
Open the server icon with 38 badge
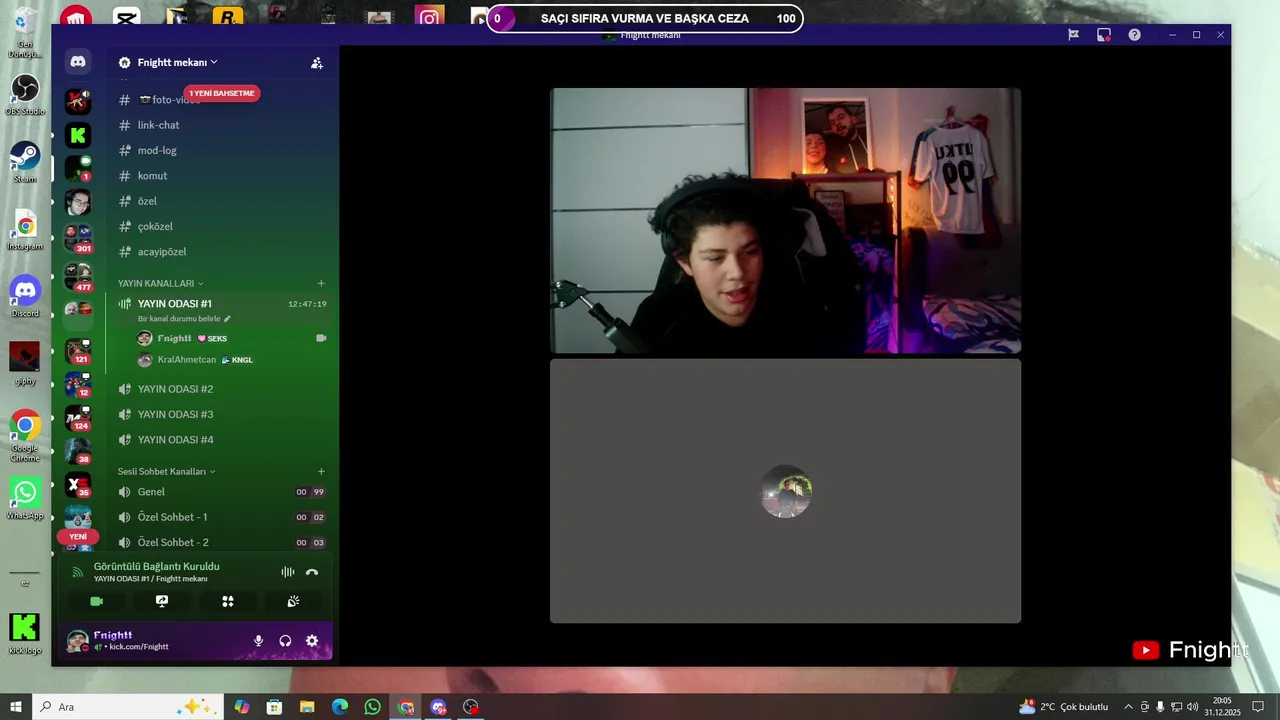pyautogui.click(x=78, y=451)
